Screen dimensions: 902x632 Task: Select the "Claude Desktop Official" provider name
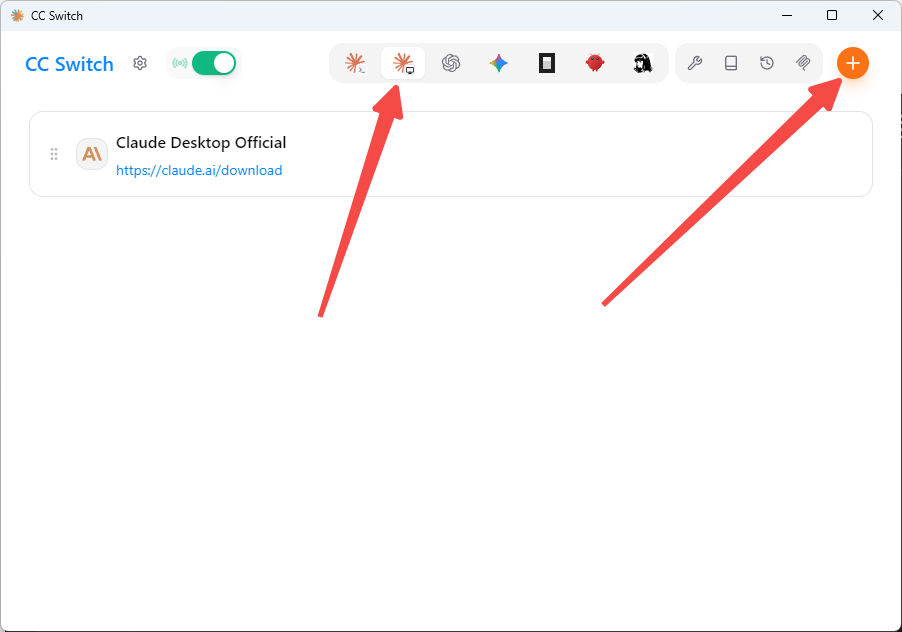click(201, 143)
